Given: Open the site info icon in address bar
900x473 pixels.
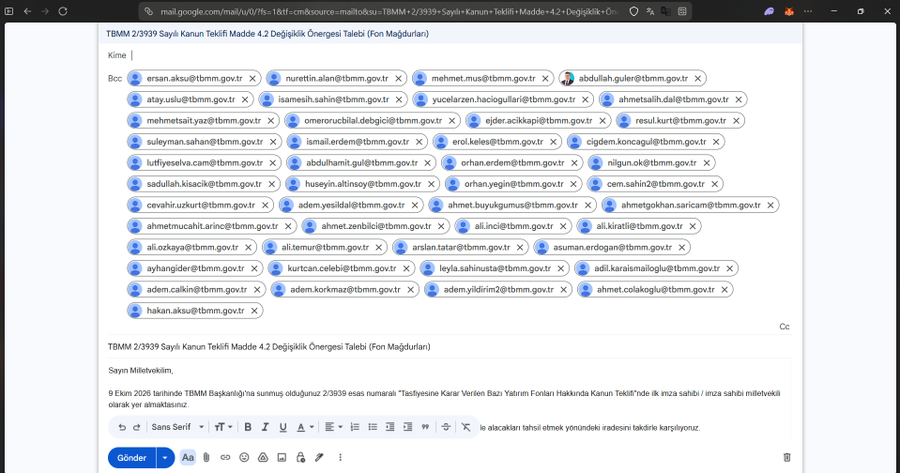Looking at the screenshot, I should click(x=149, y=11).
